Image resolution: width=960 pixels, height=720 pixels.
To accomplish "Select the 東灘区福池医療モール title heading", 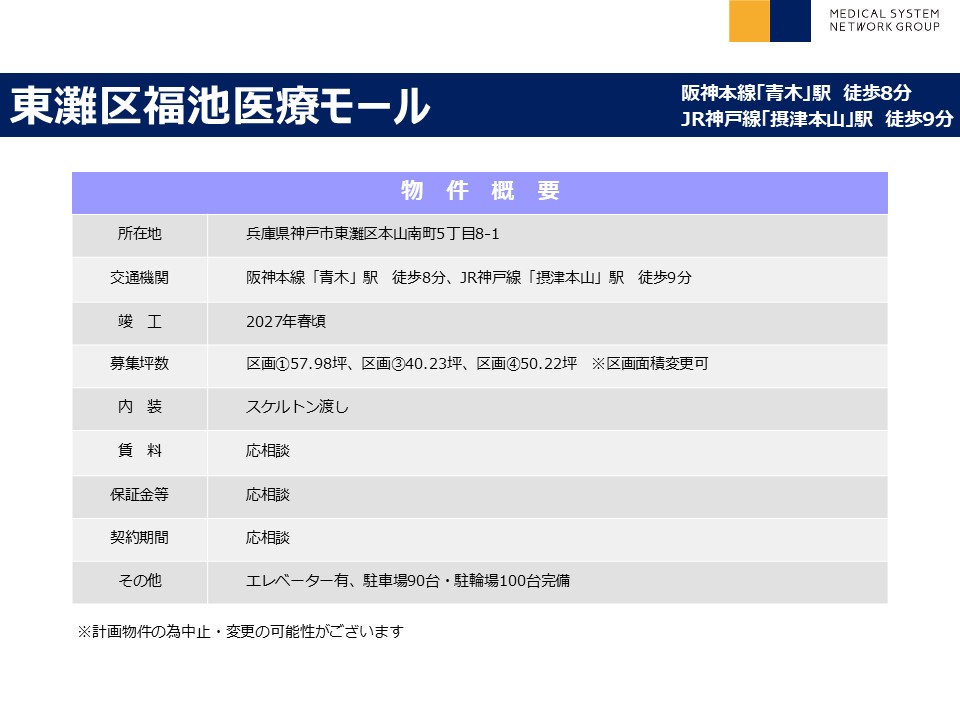I will point(220,106).
